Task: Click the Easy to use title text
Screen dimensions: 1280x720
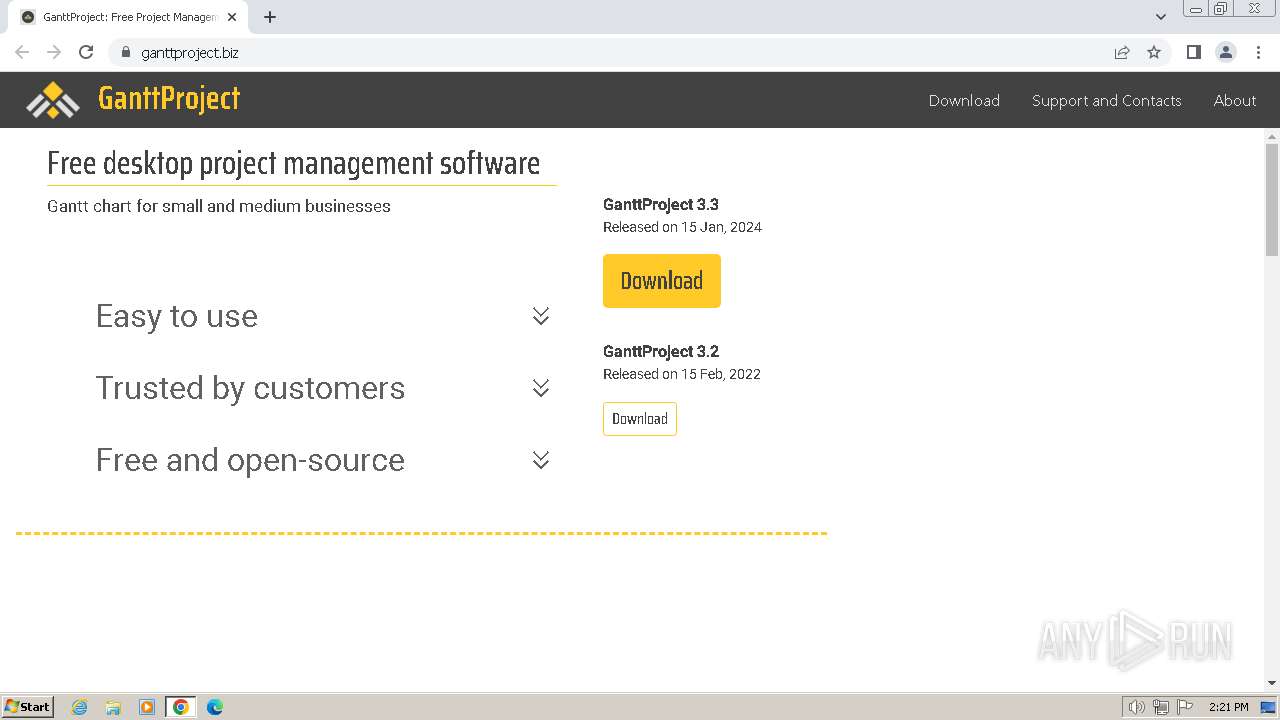Action: tap(177, 316)
